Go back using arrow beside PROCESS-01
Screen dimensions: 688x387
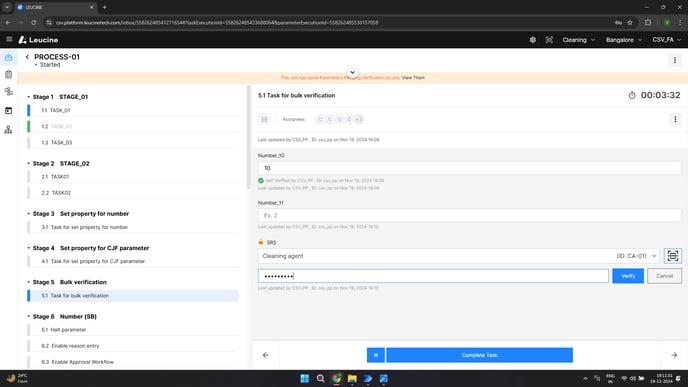tap(27, 57)
